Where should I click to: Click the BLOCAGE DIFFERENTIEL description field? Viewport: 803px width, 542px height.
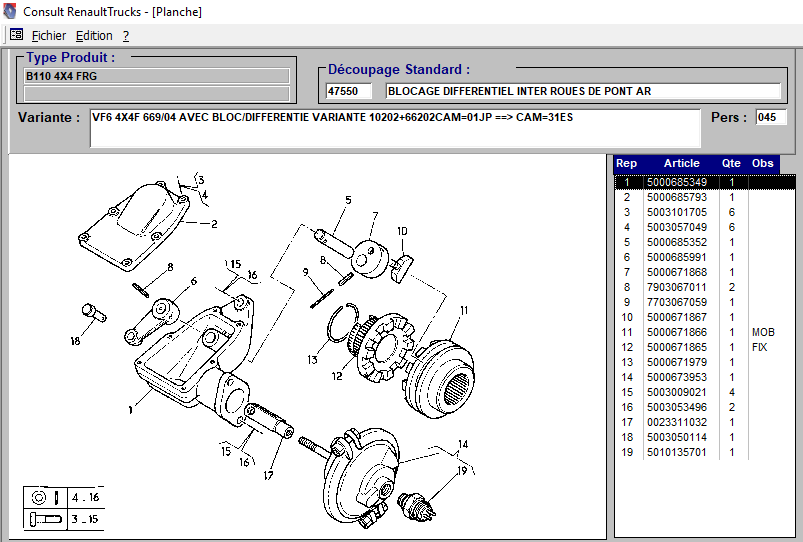(x=584, y=91)
